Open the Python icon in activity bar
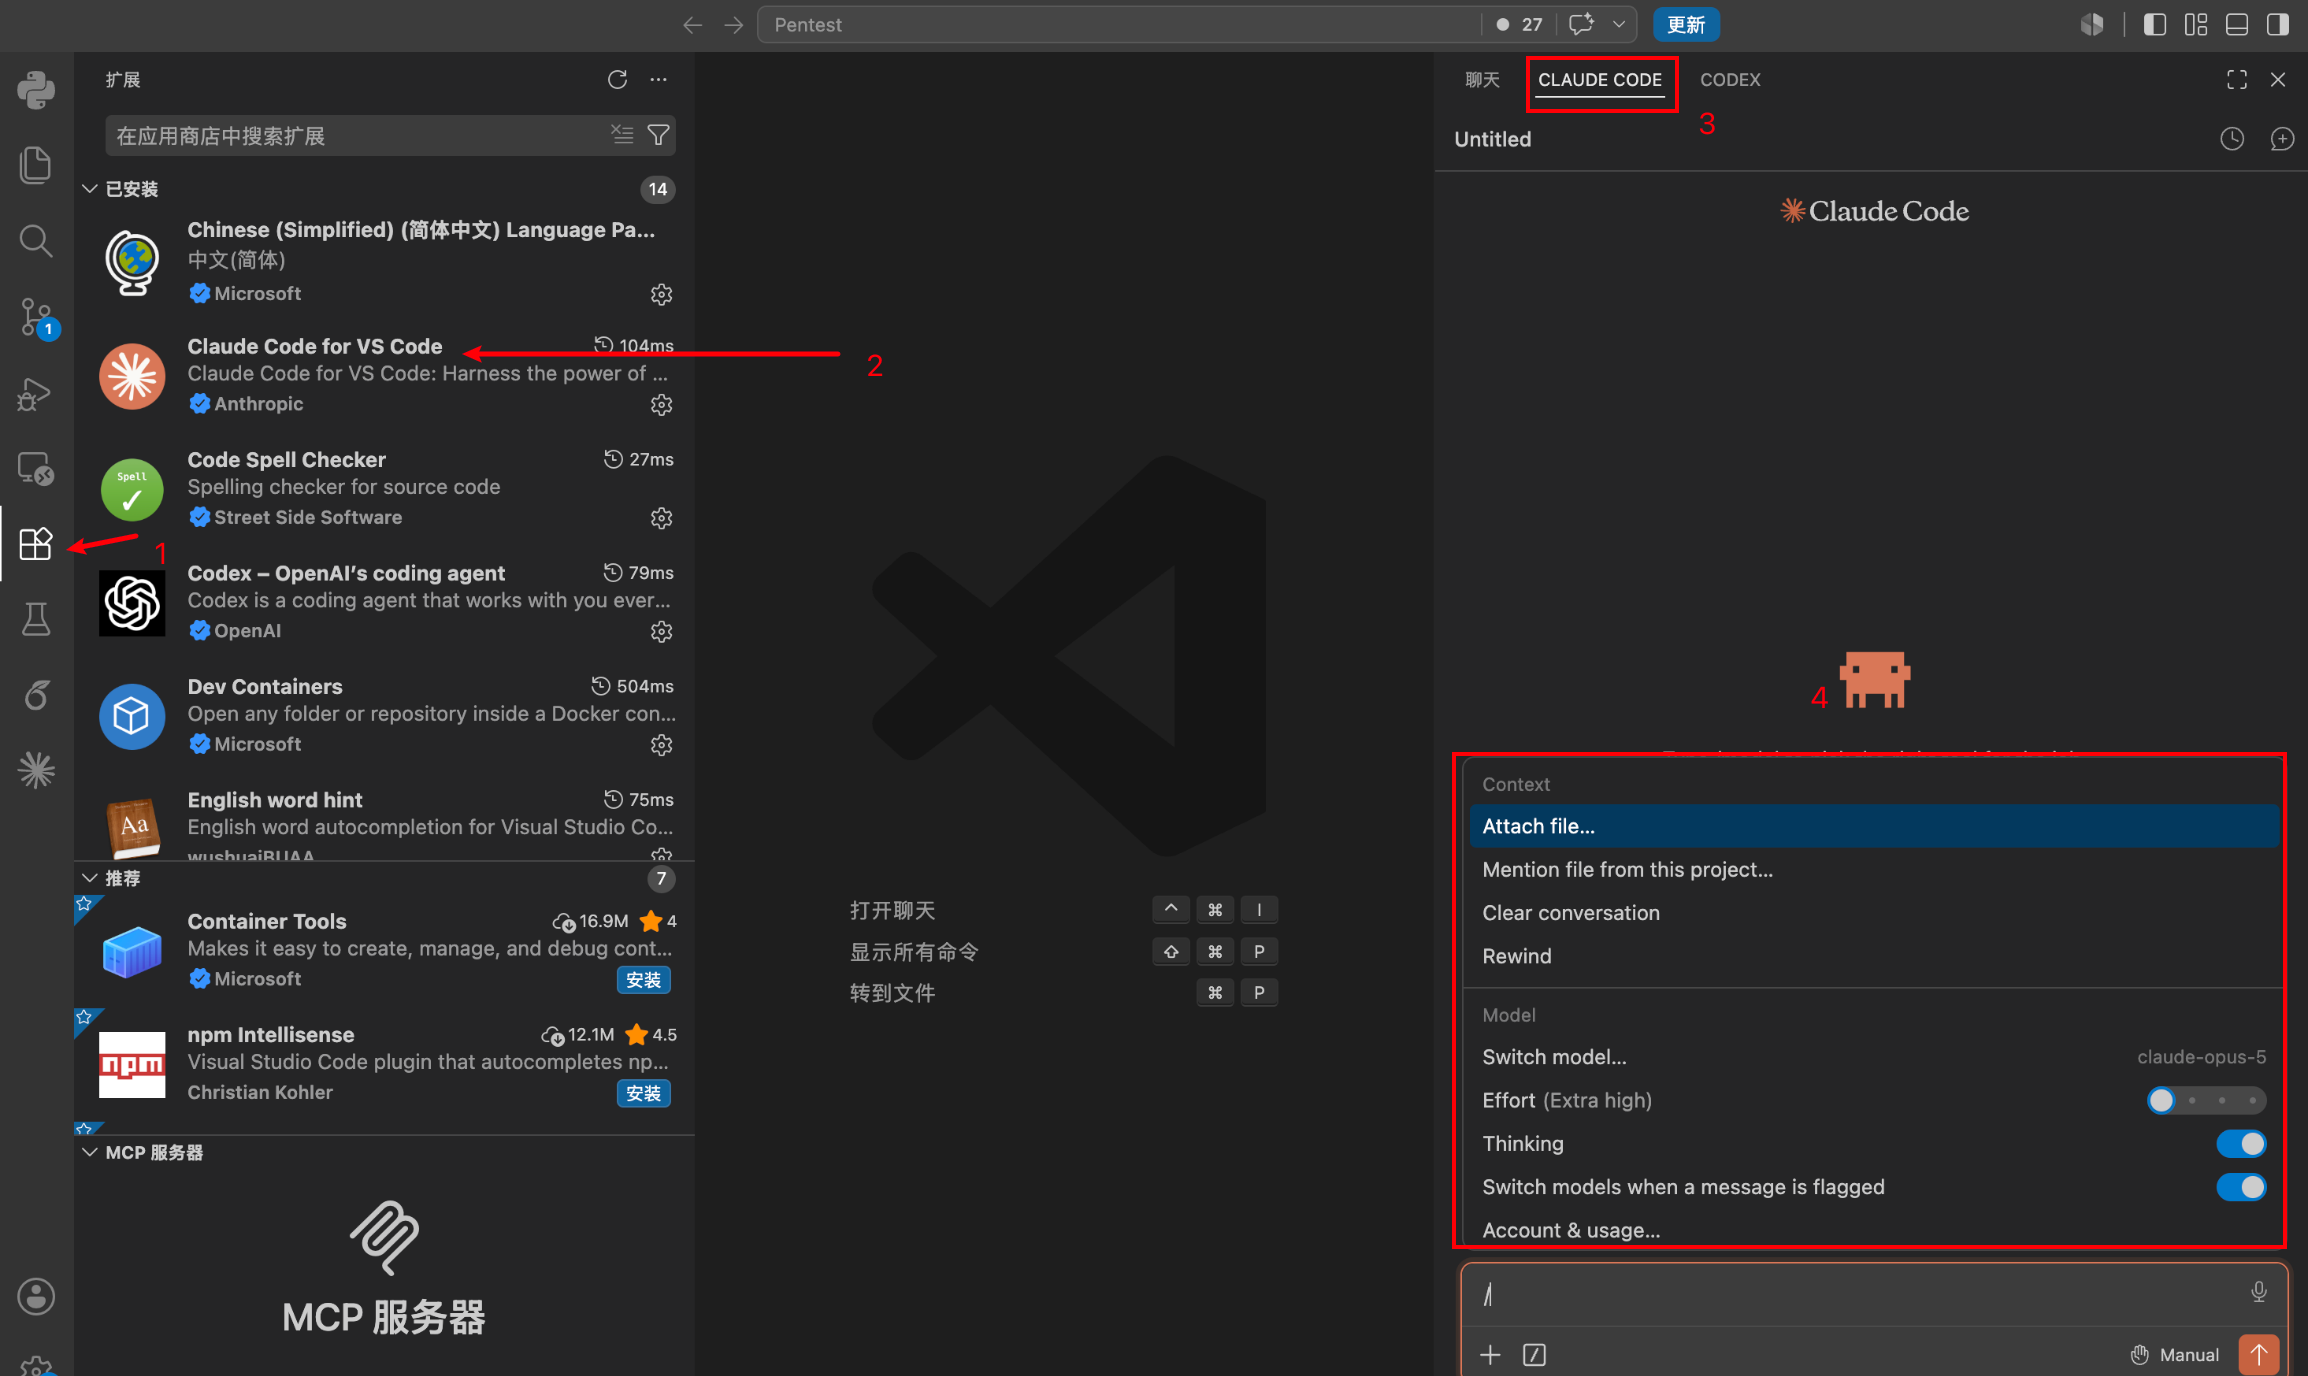This screenshot has height=1376, width=2308. pyautogui.click(x=36, y=90)
